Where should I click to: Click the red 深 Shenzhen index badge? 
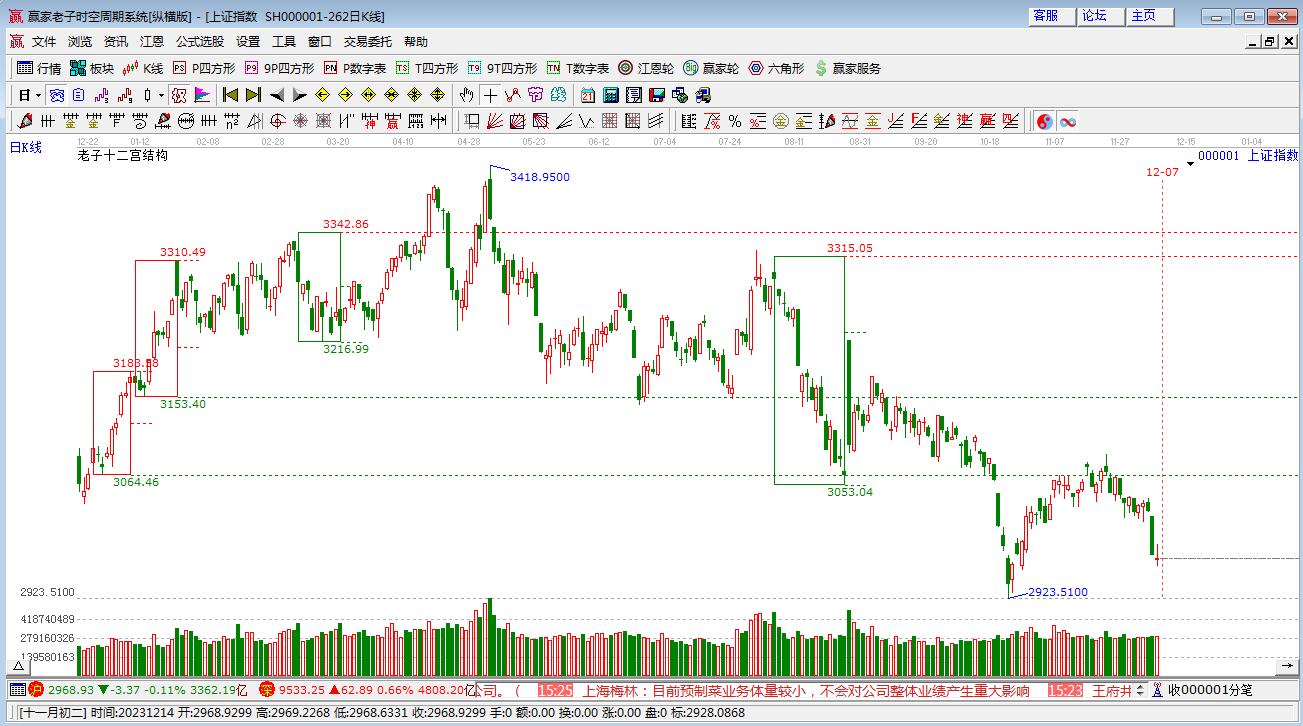coord(267,690)
